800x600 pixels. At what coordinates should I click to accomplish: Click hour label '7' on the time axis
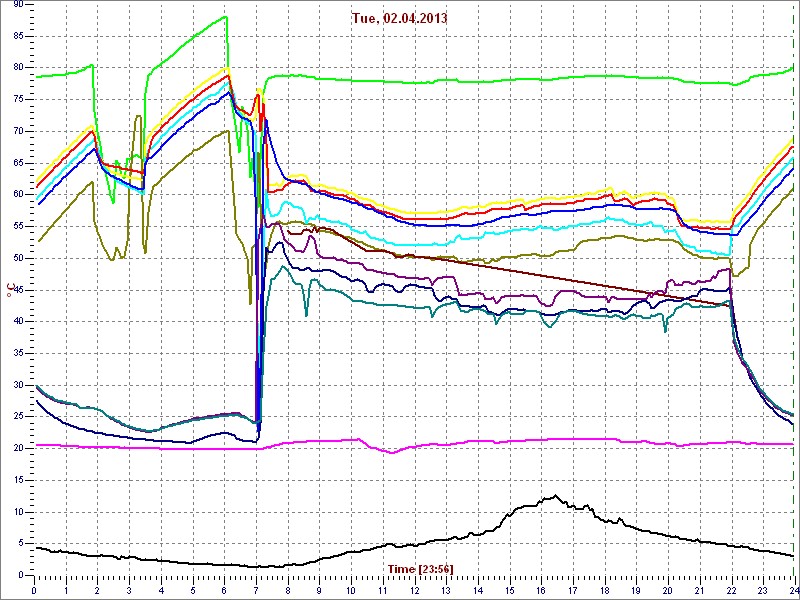256,590
